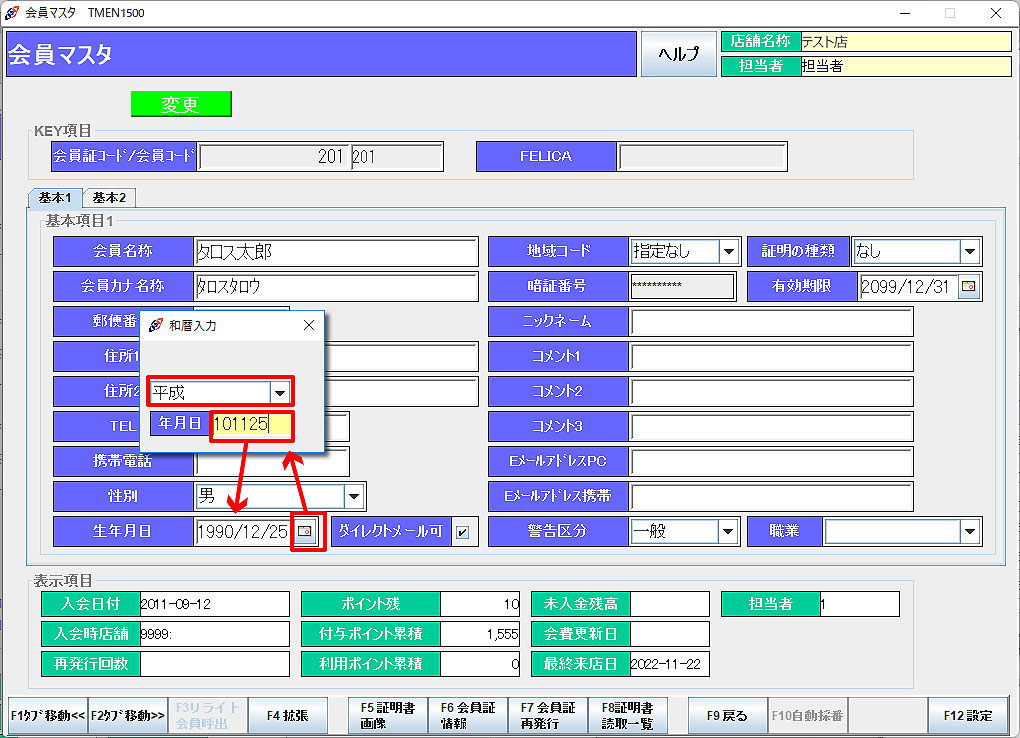The image size is (1020, 738).
Task: Click the 年月日 input field in popup
Action: pyautogui.click(x=251, y=424)
